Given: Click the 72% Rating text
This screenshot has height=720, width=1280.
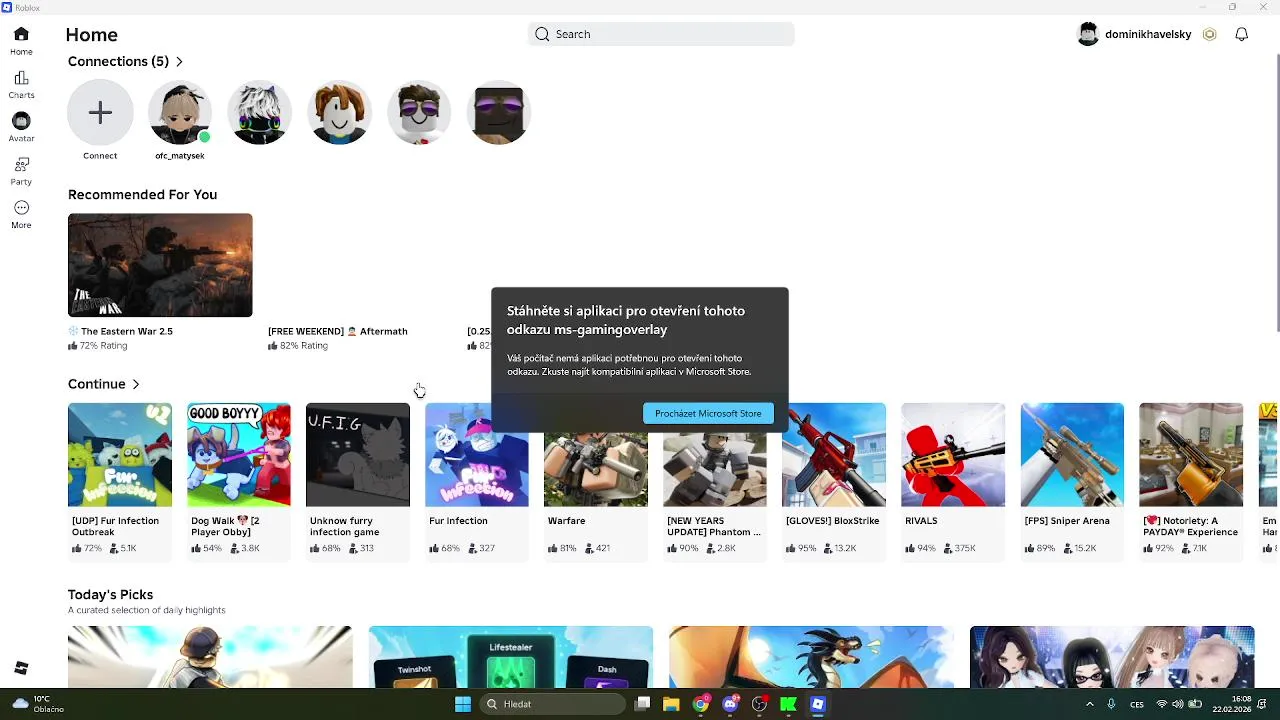Looking at the screenshot, I should point(104,345).
